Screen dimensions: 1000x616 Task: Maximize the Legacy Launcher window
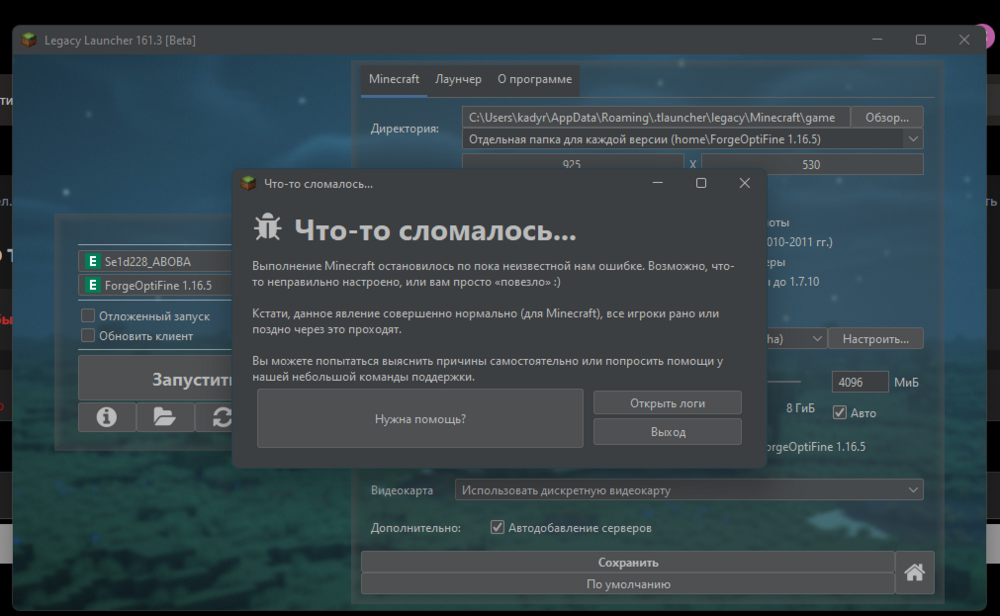click(x=920, y=40)
